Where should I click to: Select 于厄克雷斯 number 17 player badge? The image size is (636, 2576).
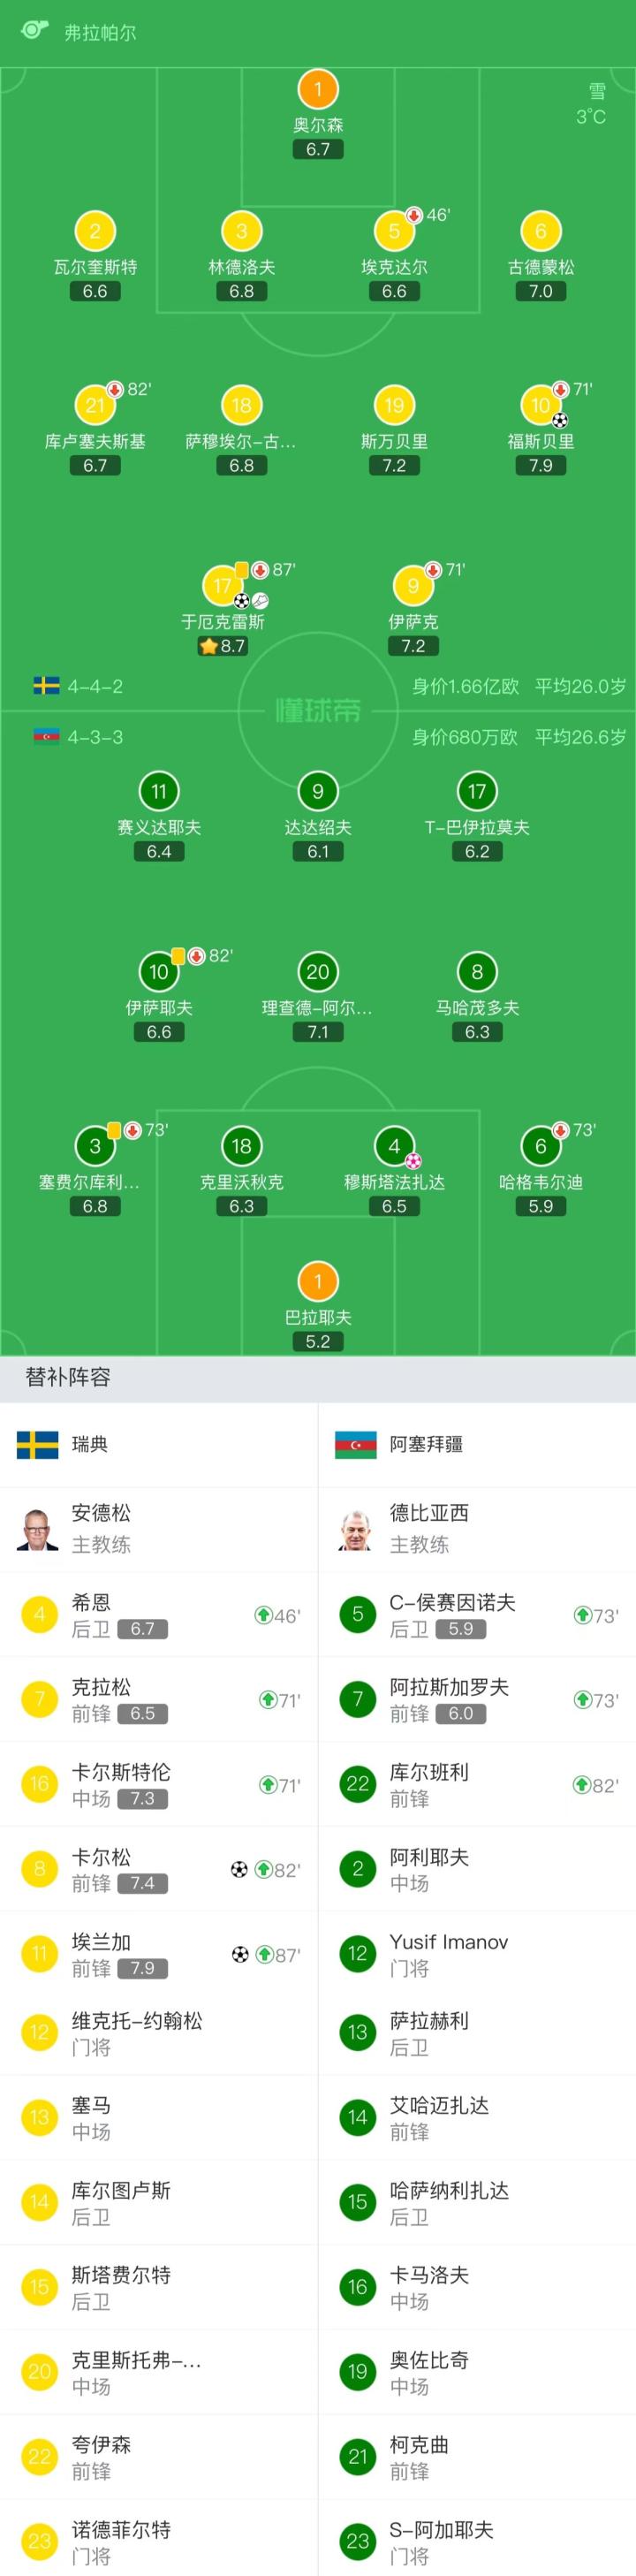(x=222, y=586)
